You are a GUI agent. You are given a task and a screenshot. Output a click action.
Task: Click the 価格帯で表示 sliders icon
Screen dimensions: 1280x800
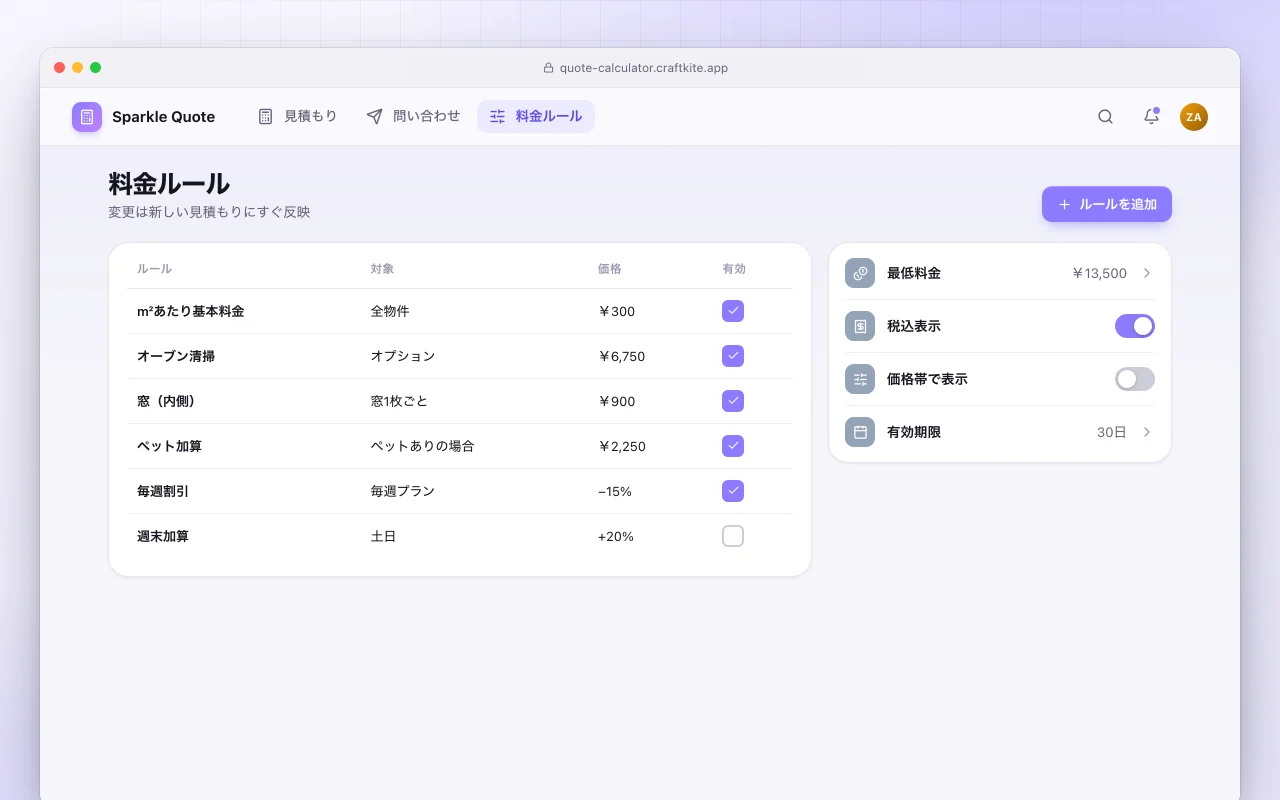click(860, 379)
